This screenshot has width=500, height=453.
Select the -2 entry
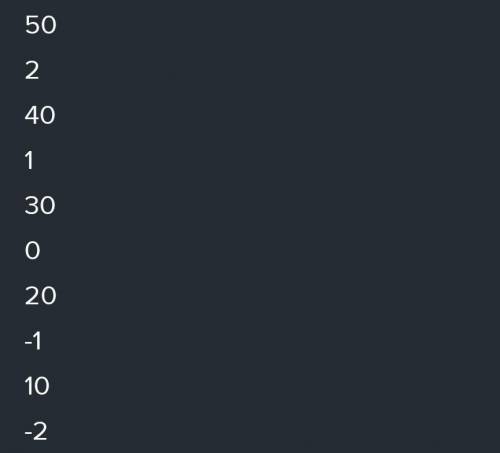click(x=36, y=431)
